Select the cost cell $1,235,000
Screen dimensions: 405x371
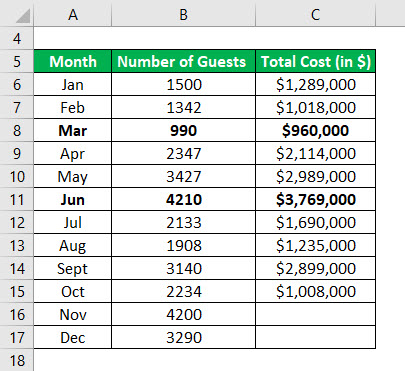[x=315, y=245]
